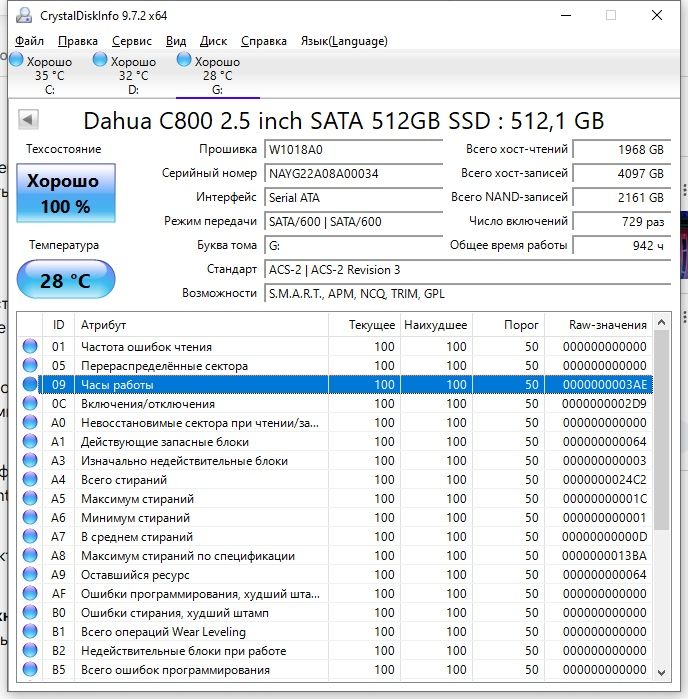Click status icon of row 09 Часы работы
Viewport: 688px width, 699px height.
click(30, 384)
